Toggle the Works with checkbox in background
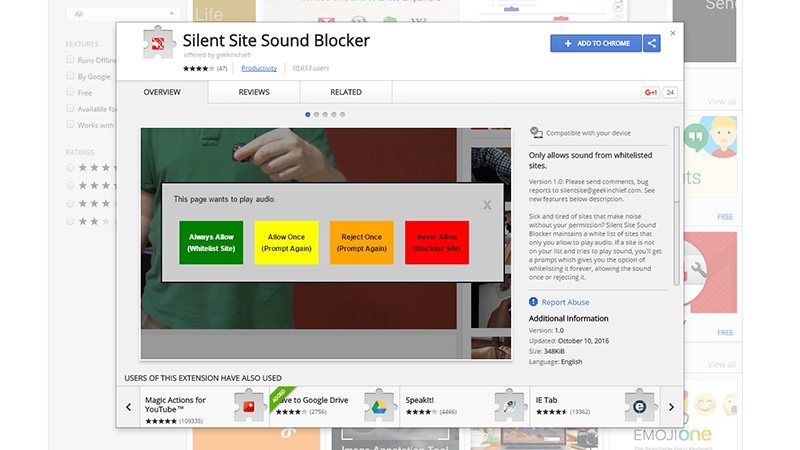The height and width of the screenshot is (450, 800). tap(70, 124)
